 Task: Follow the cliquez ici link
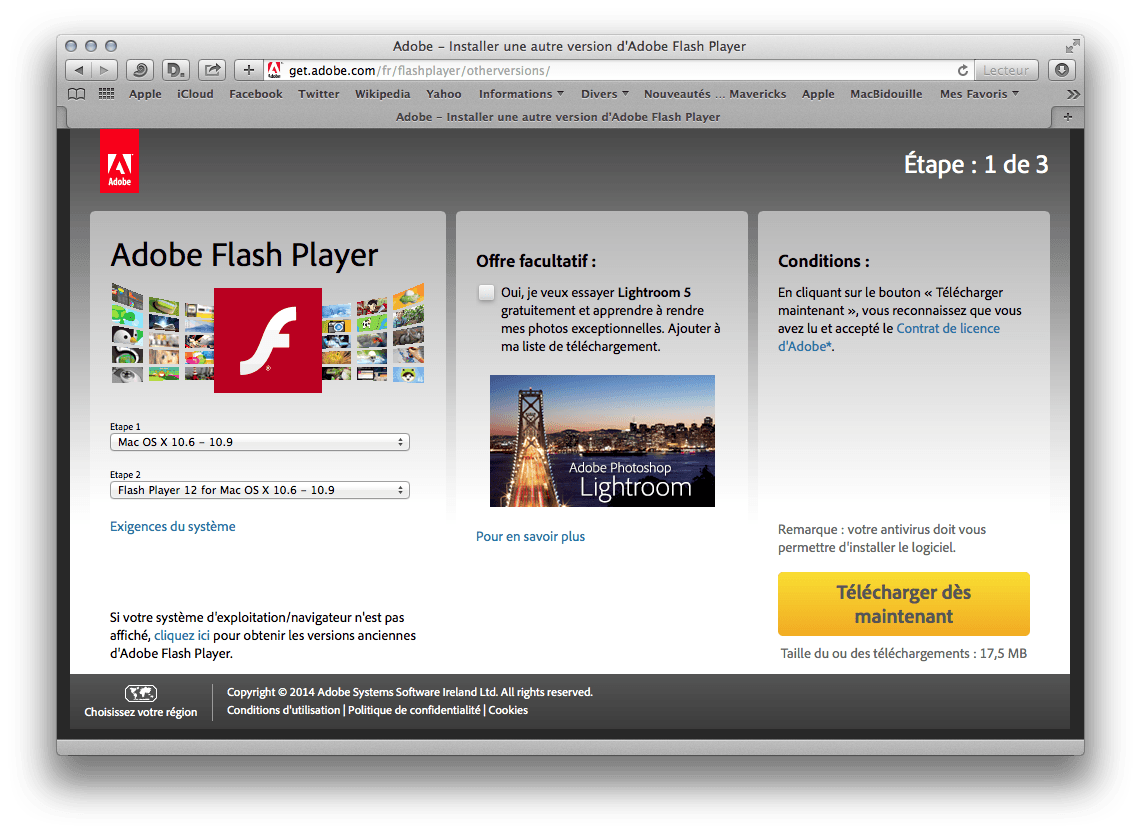tap(182, 635)
